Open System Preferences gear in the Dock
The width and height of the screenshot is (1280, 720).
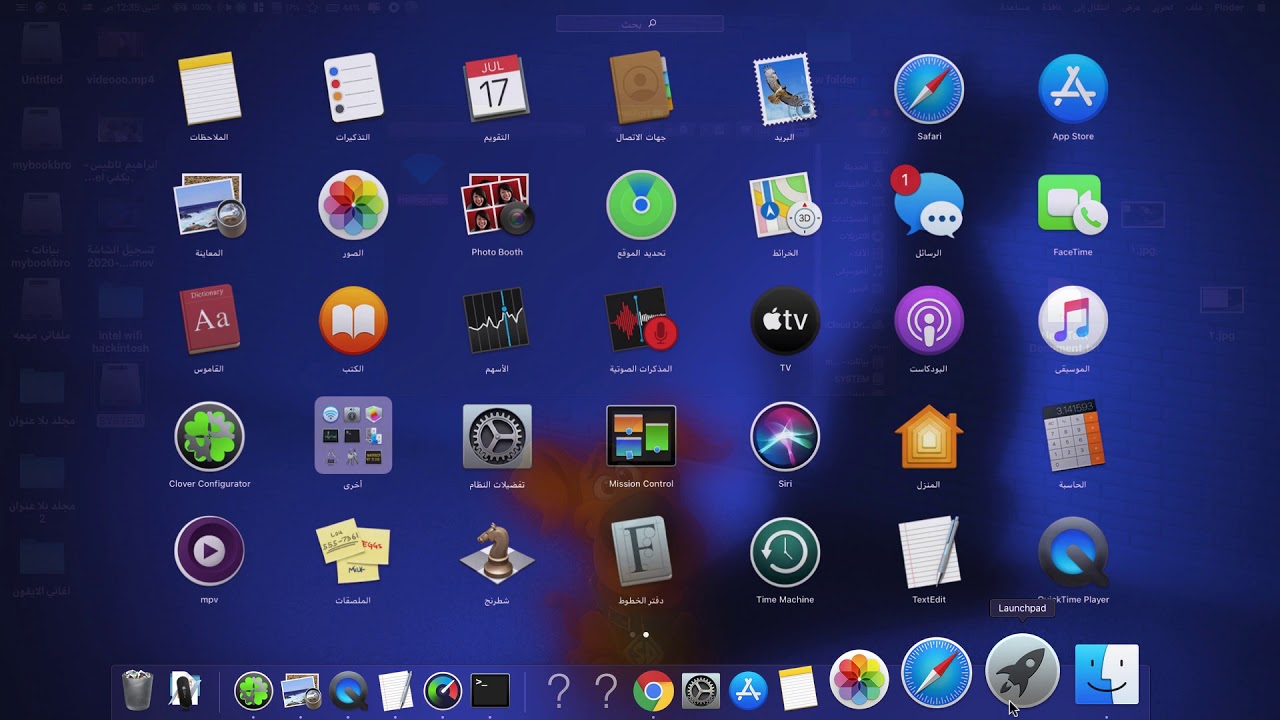700,690
